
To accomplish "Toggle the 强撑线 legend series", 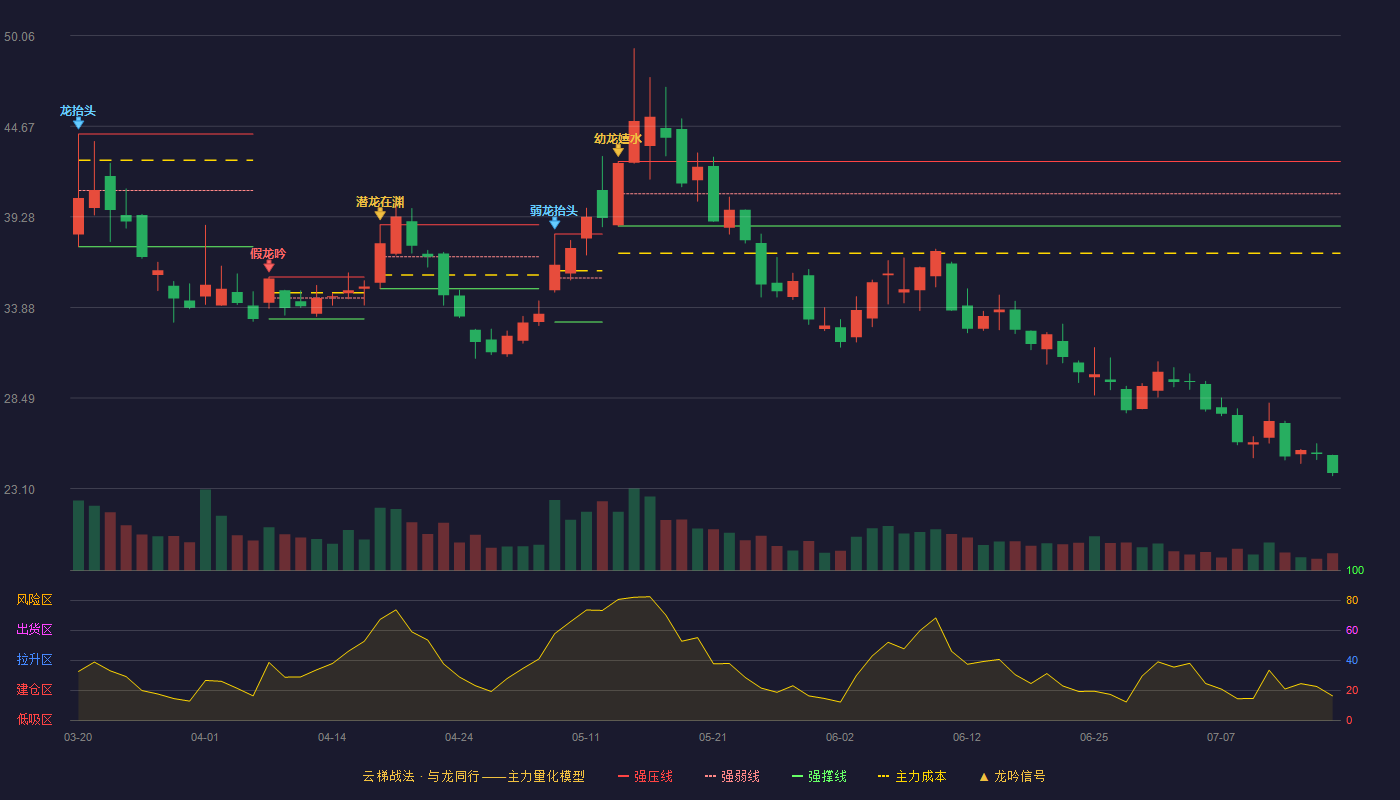I will [x=819, y=776].
